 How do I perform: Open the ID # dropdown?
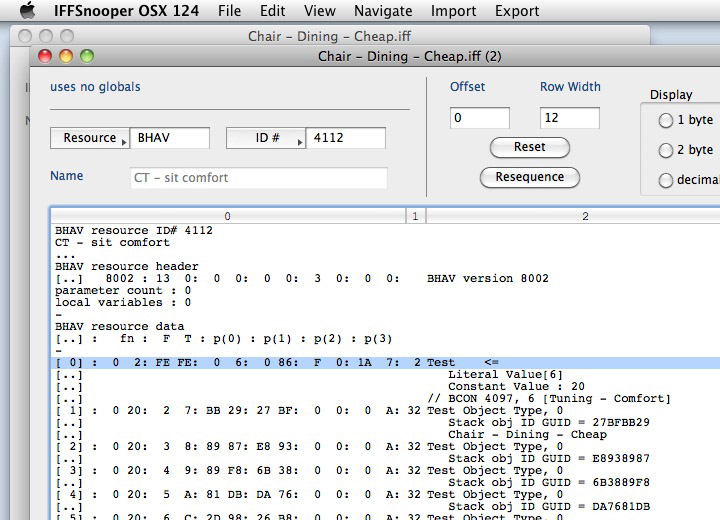click(265, 138)
